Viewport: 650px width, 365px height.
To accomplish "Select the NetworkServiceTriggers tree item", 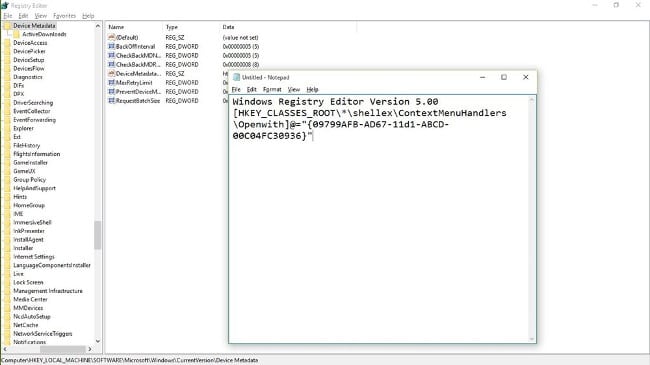I will pos(42,333).
